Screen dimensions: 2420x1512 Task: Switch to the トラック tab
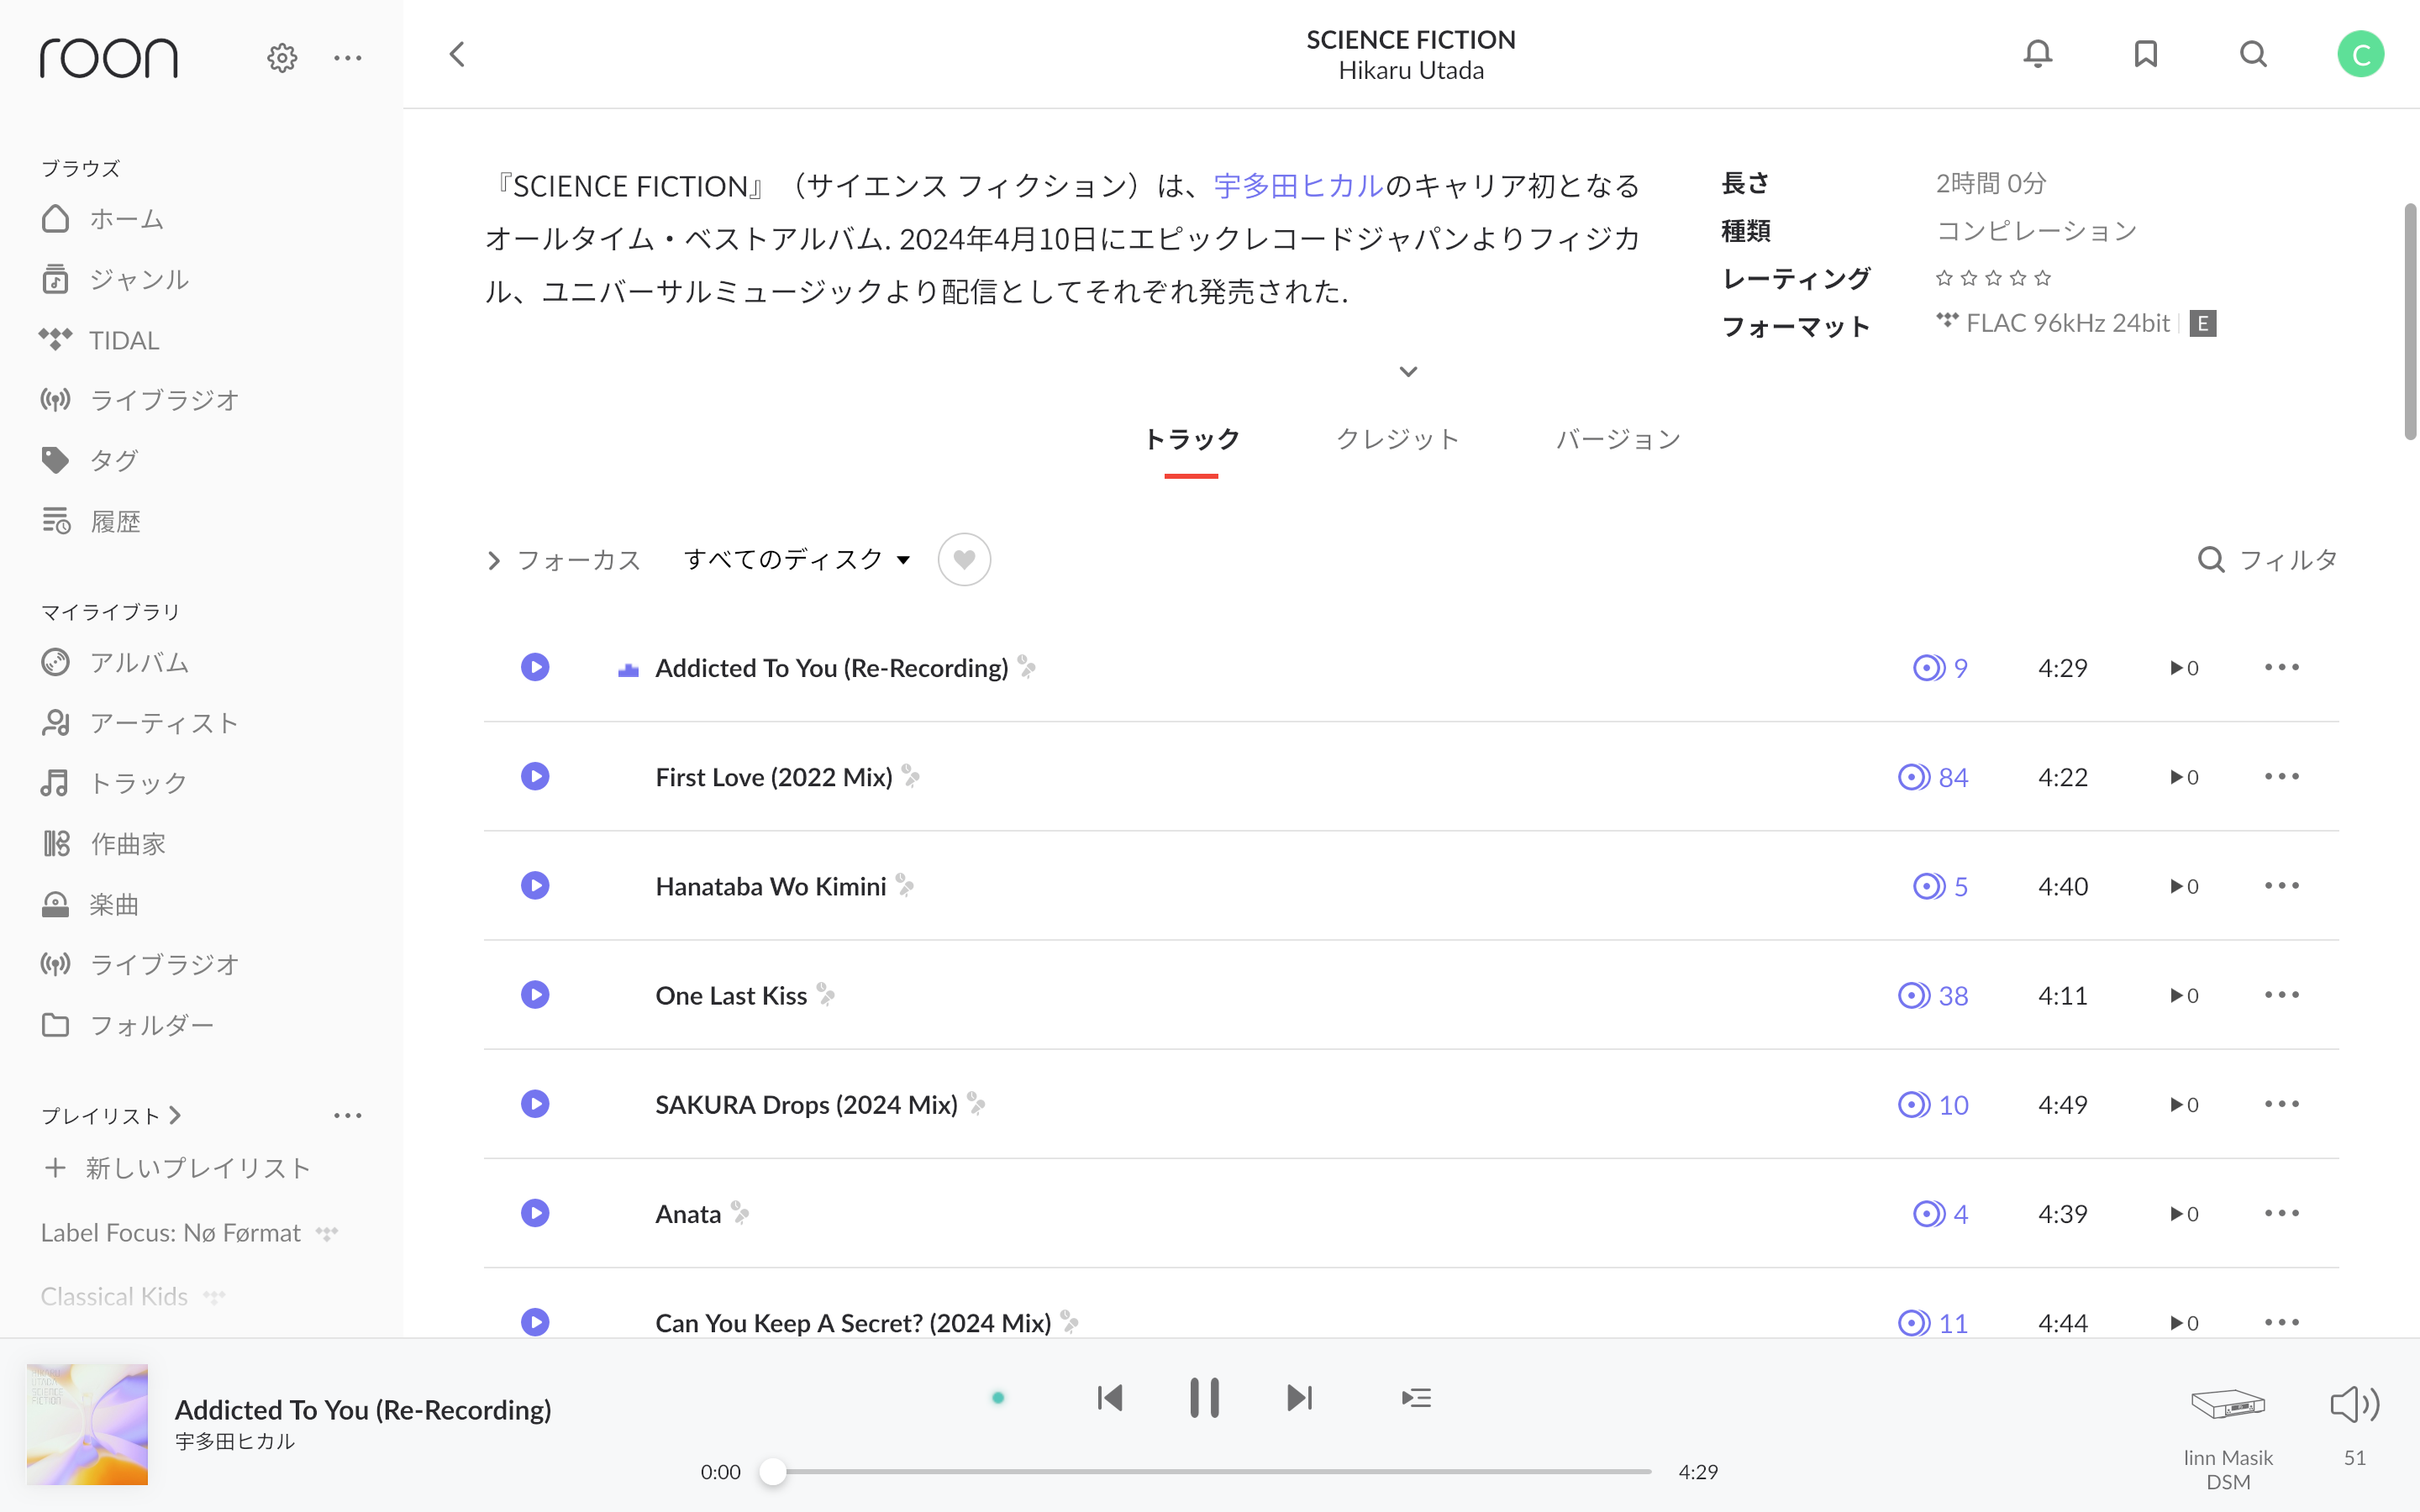tap(1191, 439)
